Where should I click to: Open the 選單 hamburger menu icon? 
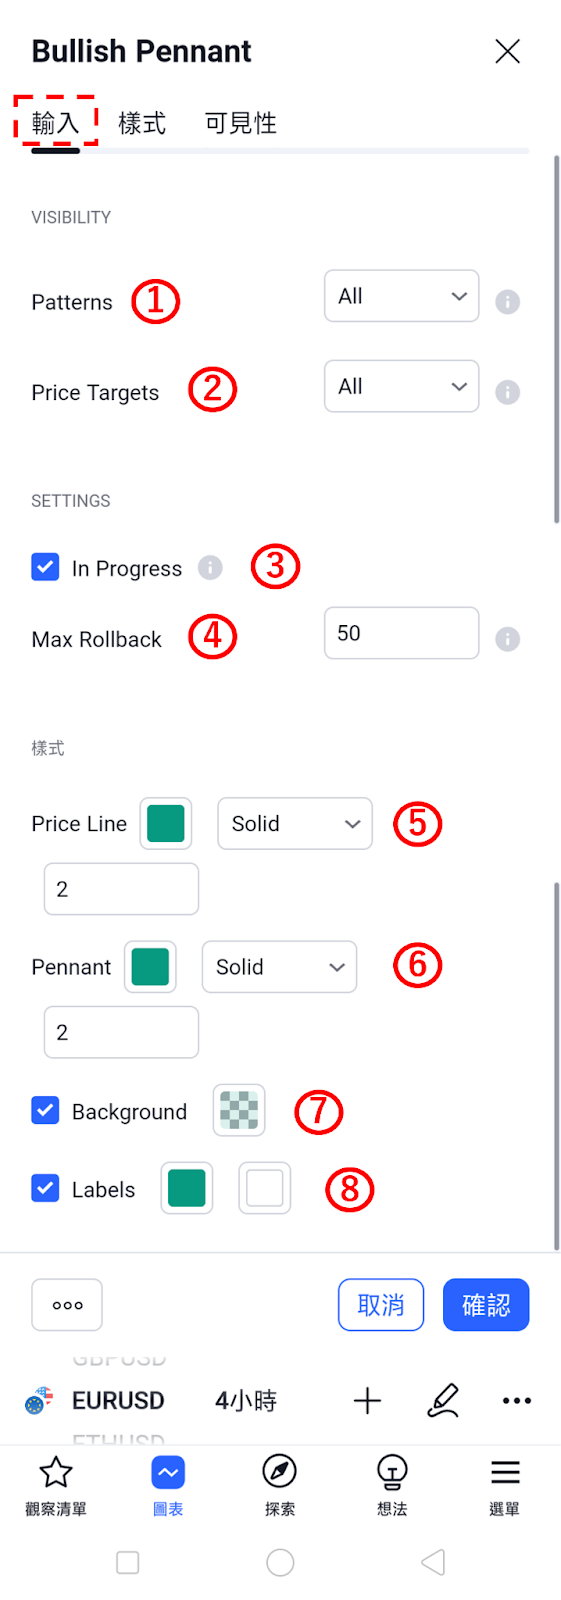505,1472
